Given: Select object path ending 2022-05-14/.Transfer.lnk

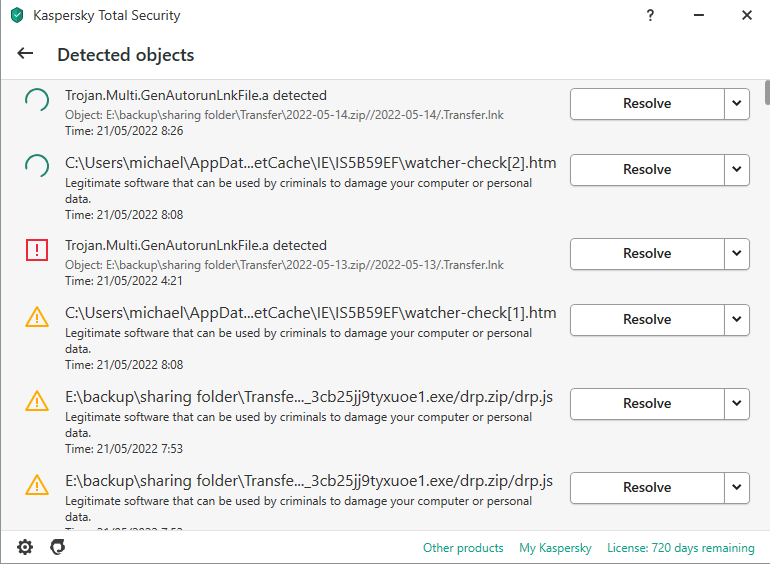Looking at the screenshot, I should click(x=284, y=115).
